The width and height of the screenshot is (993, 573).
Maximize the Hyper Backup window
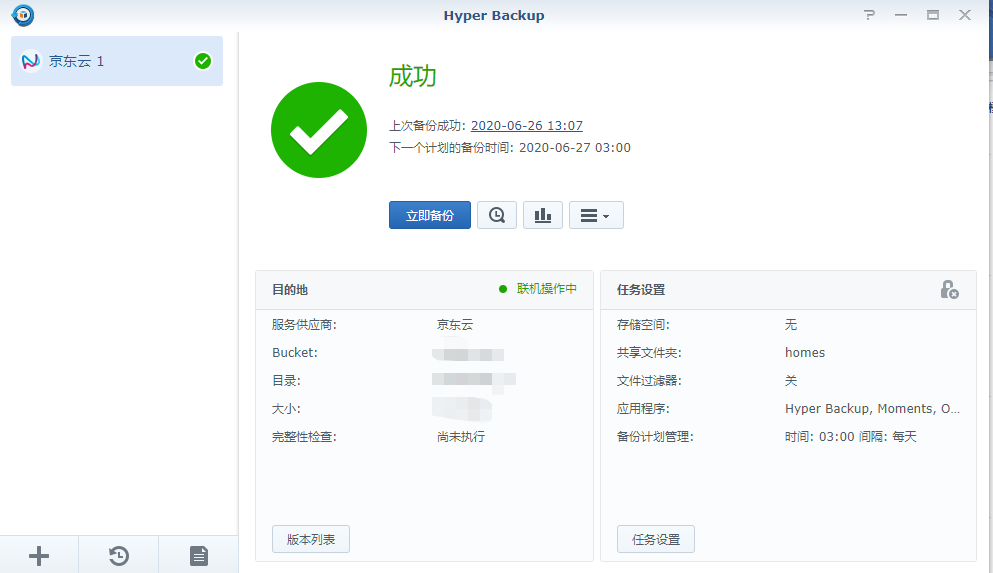[x=933, y=15]
